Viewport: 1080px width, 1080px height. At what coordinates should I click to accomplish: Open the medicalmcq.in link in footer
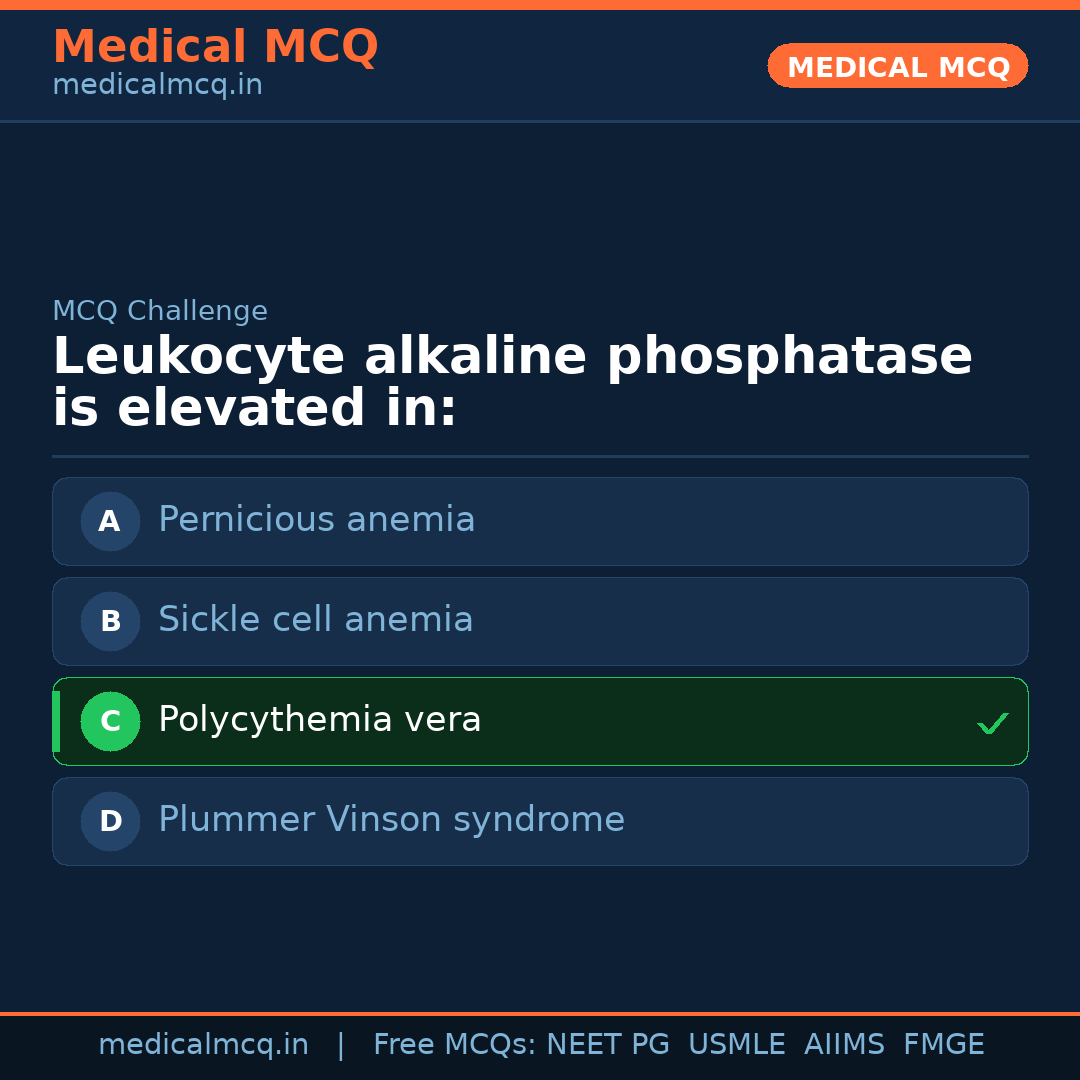[x=203, y=1045]
